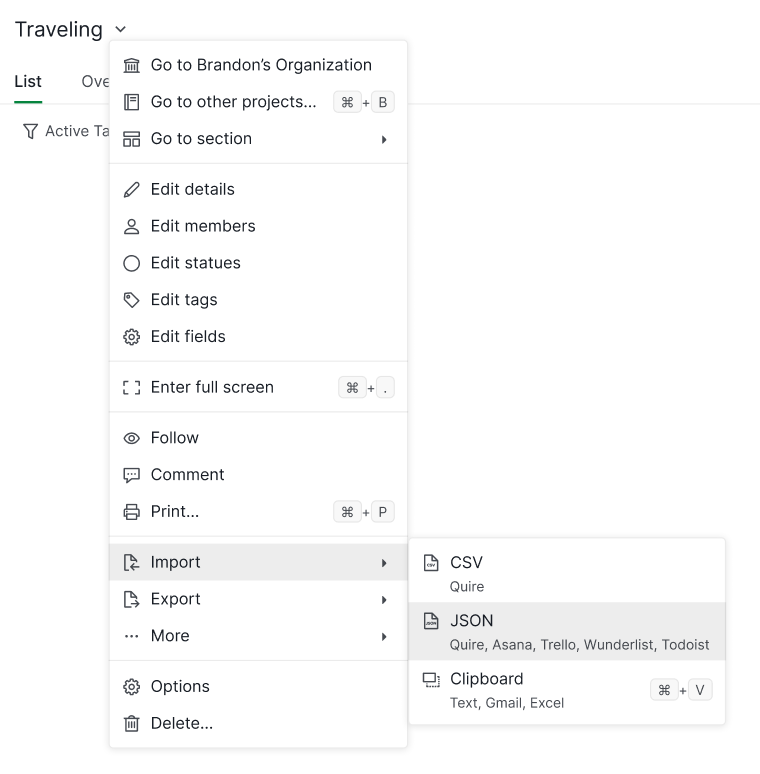Screen dimensions: 760x774
Task: Toggle Follow with the eye icon
Action: pos(258,438)
